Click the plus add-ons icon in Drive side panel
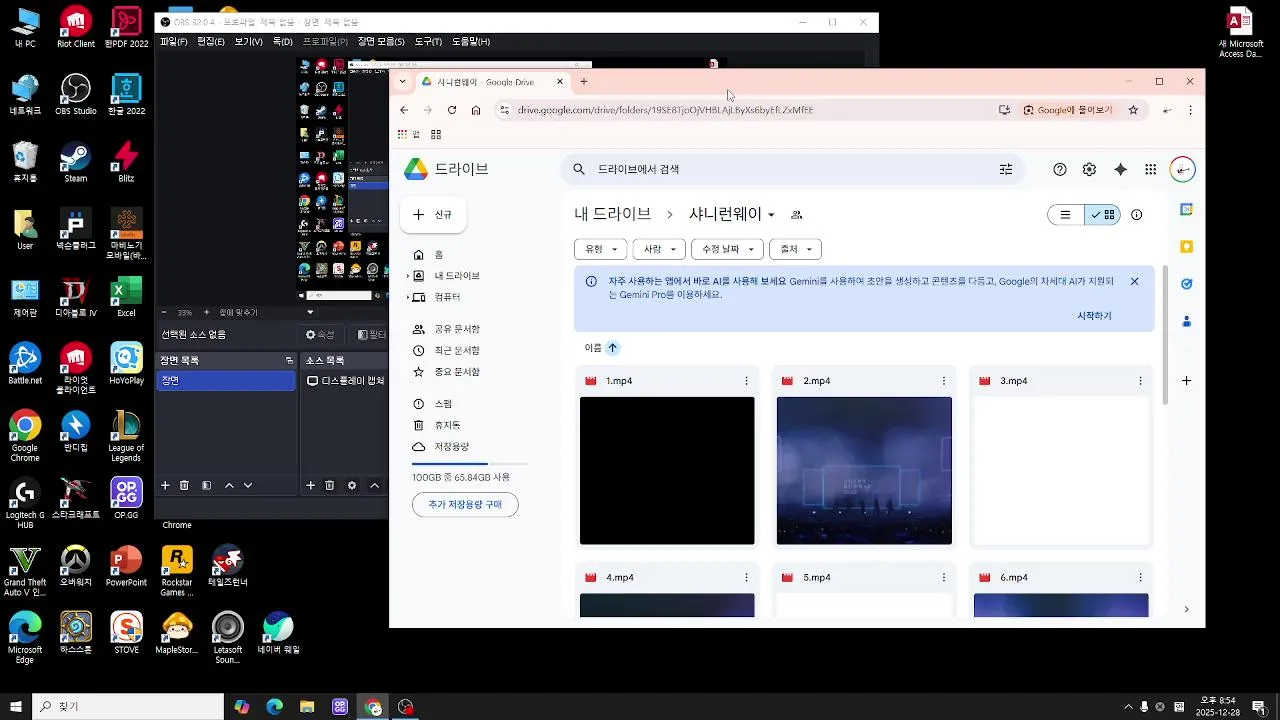The image size is (1280, 720). 1186,380
